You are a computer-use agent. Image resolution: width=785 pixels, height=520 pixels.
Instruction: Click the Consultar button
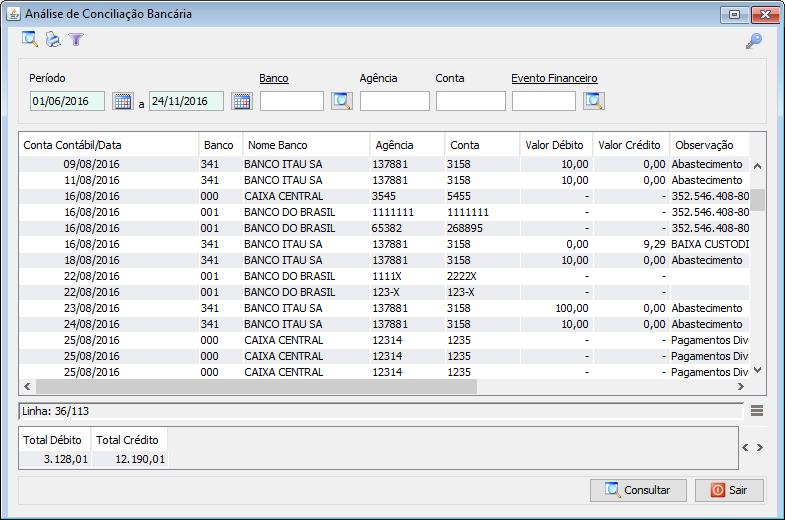click(x=638, y=490)
